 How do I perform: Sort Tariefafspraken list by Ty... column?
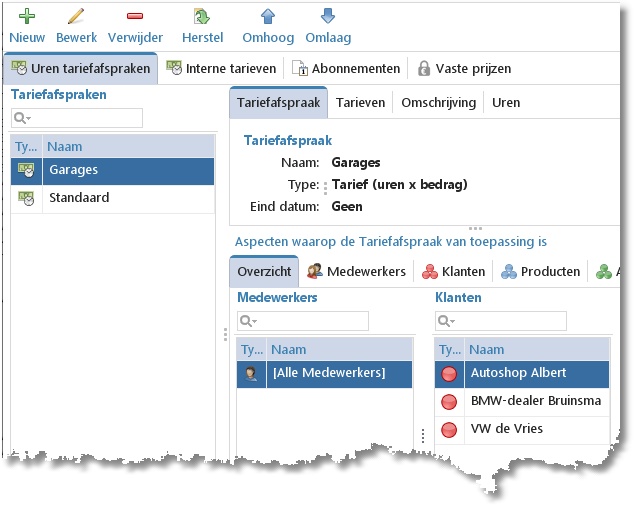pos(26,146)
